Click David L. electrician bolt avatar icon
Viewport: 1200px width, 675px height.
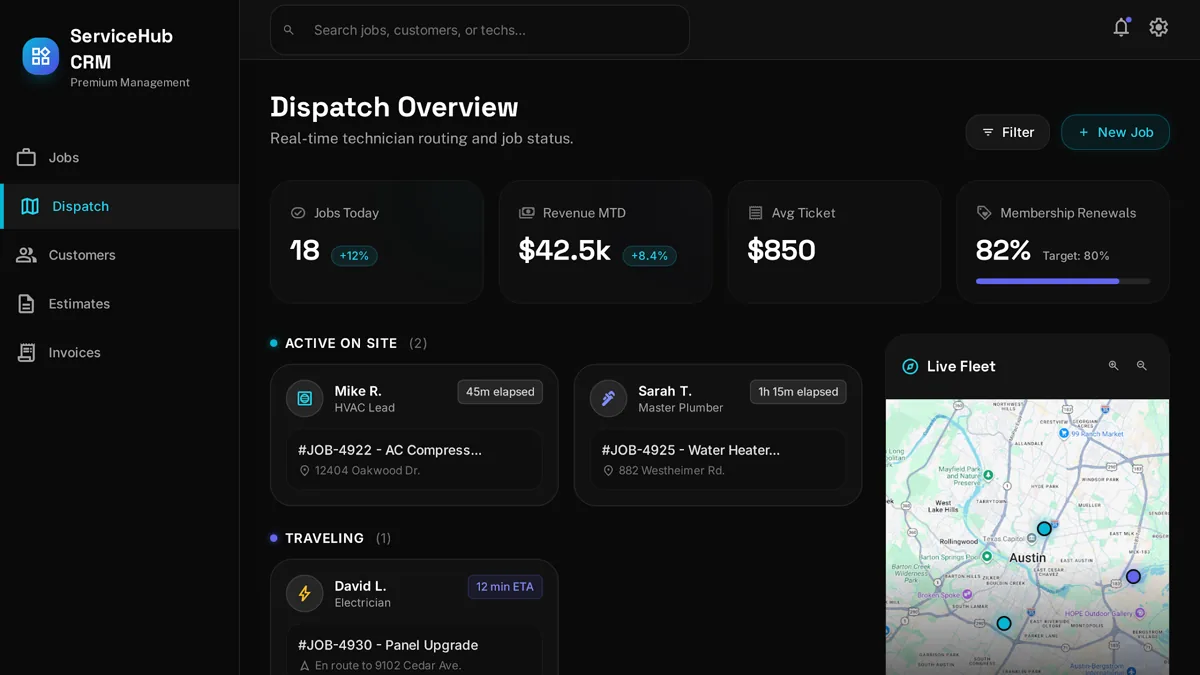[x=305, y=594]
